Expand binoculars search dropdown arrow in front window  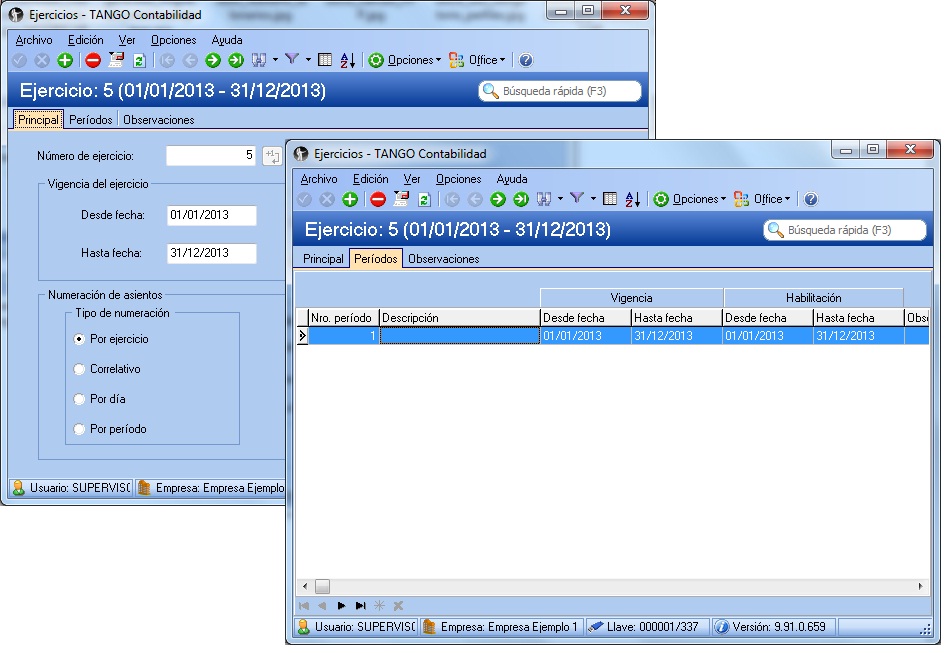[560, 199]
